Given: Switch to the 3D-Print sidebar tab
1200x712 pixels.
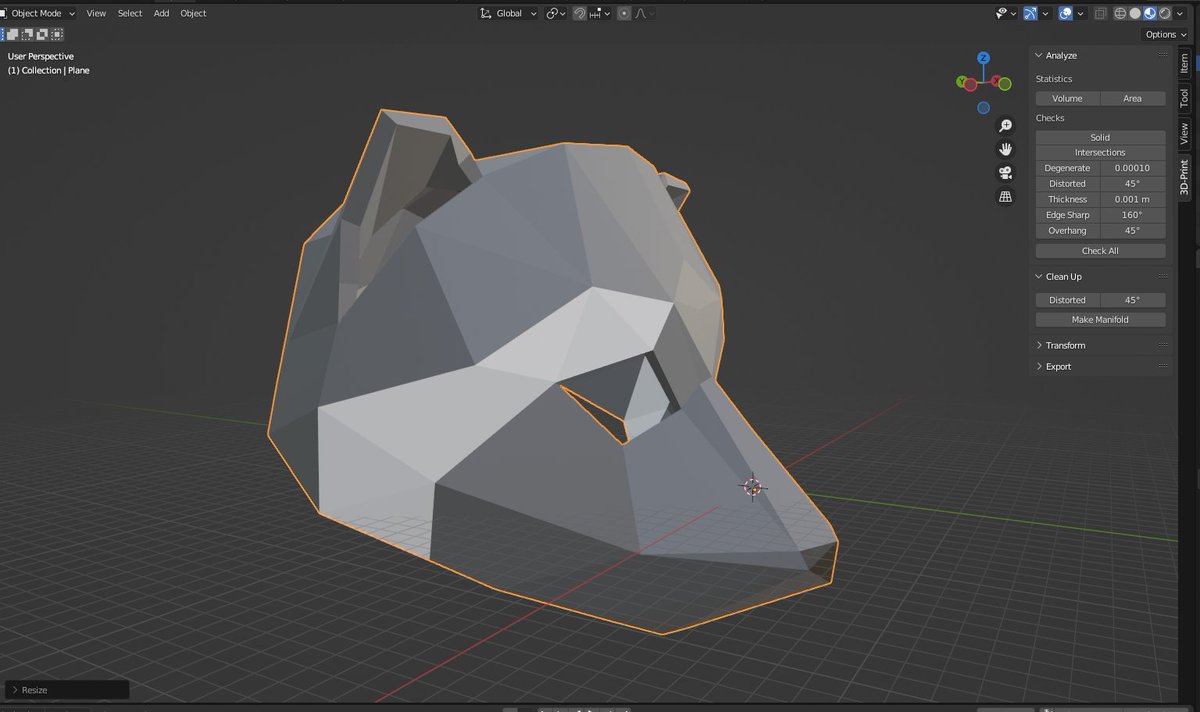Looking at the screenshot, I should pyautogui.click(x=1184, y=176).
